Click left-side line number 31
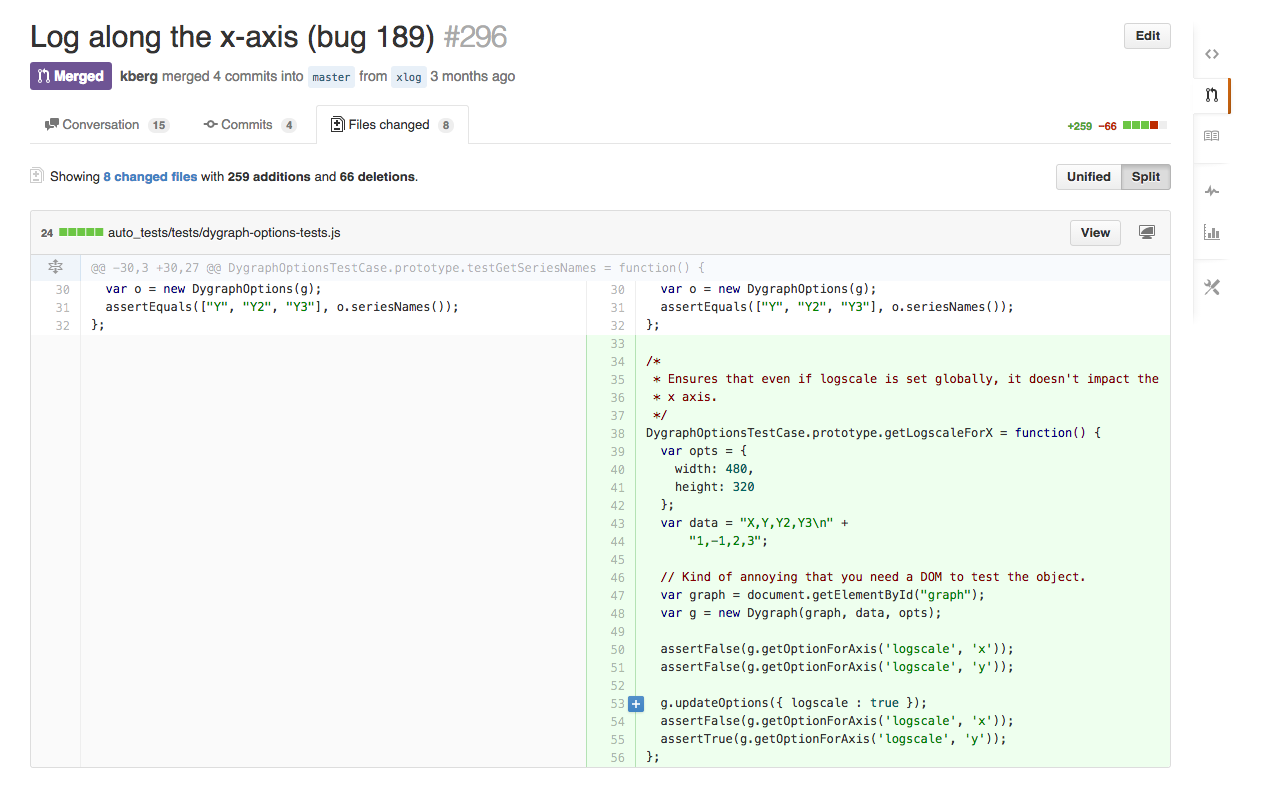 tap(62, 308)
